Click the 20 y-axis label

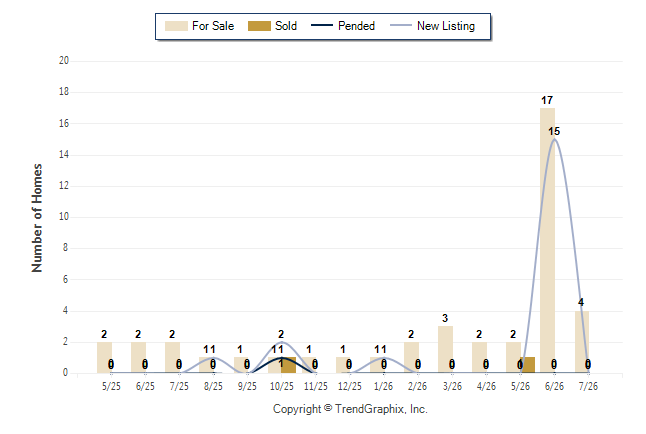point(64,60)
